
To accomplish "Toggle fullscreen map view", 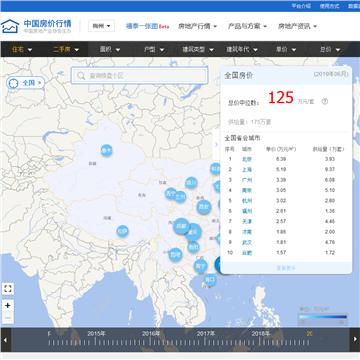I will (x=8, y=289).
